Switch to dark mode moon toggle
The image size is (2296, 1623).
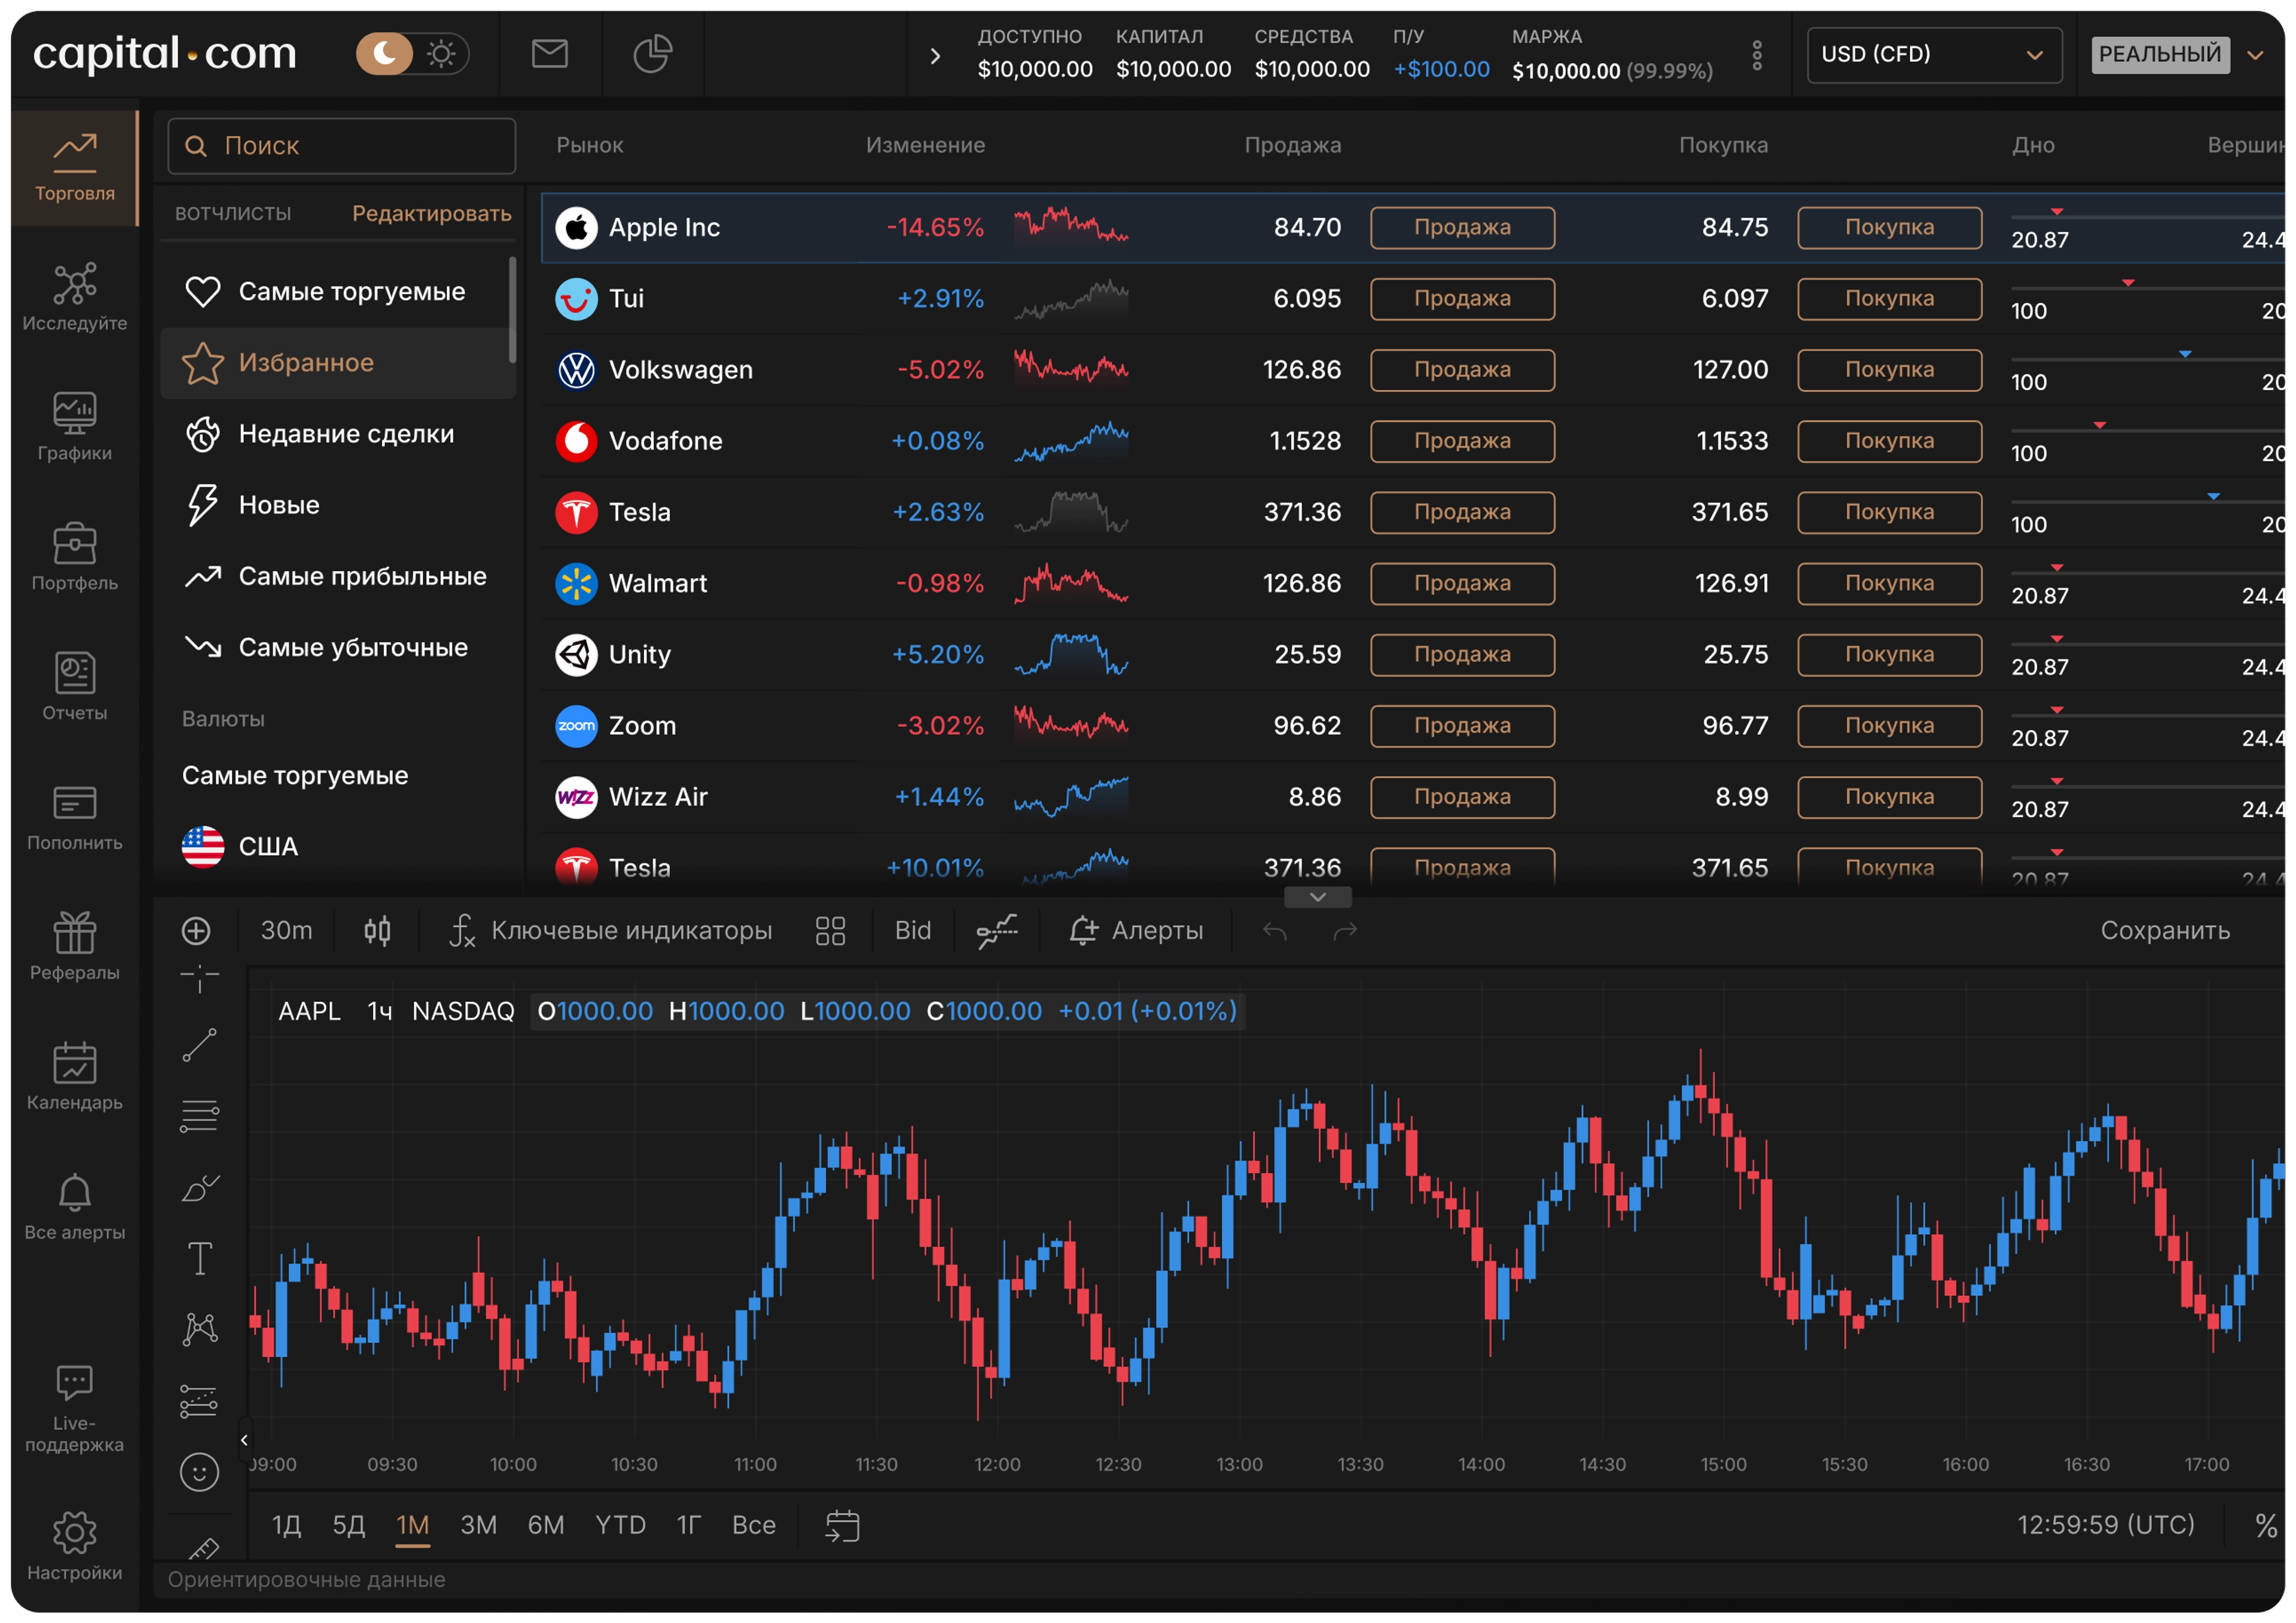(385, 54)
